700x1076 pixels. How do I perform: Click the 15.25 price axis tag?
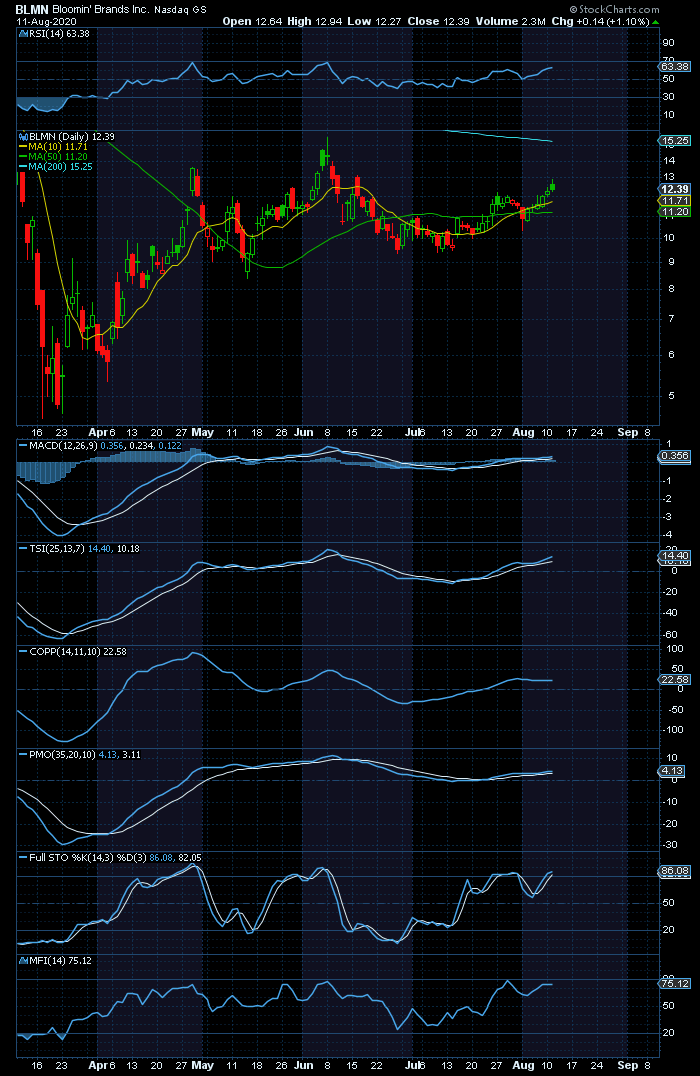(x=675, y=141)
